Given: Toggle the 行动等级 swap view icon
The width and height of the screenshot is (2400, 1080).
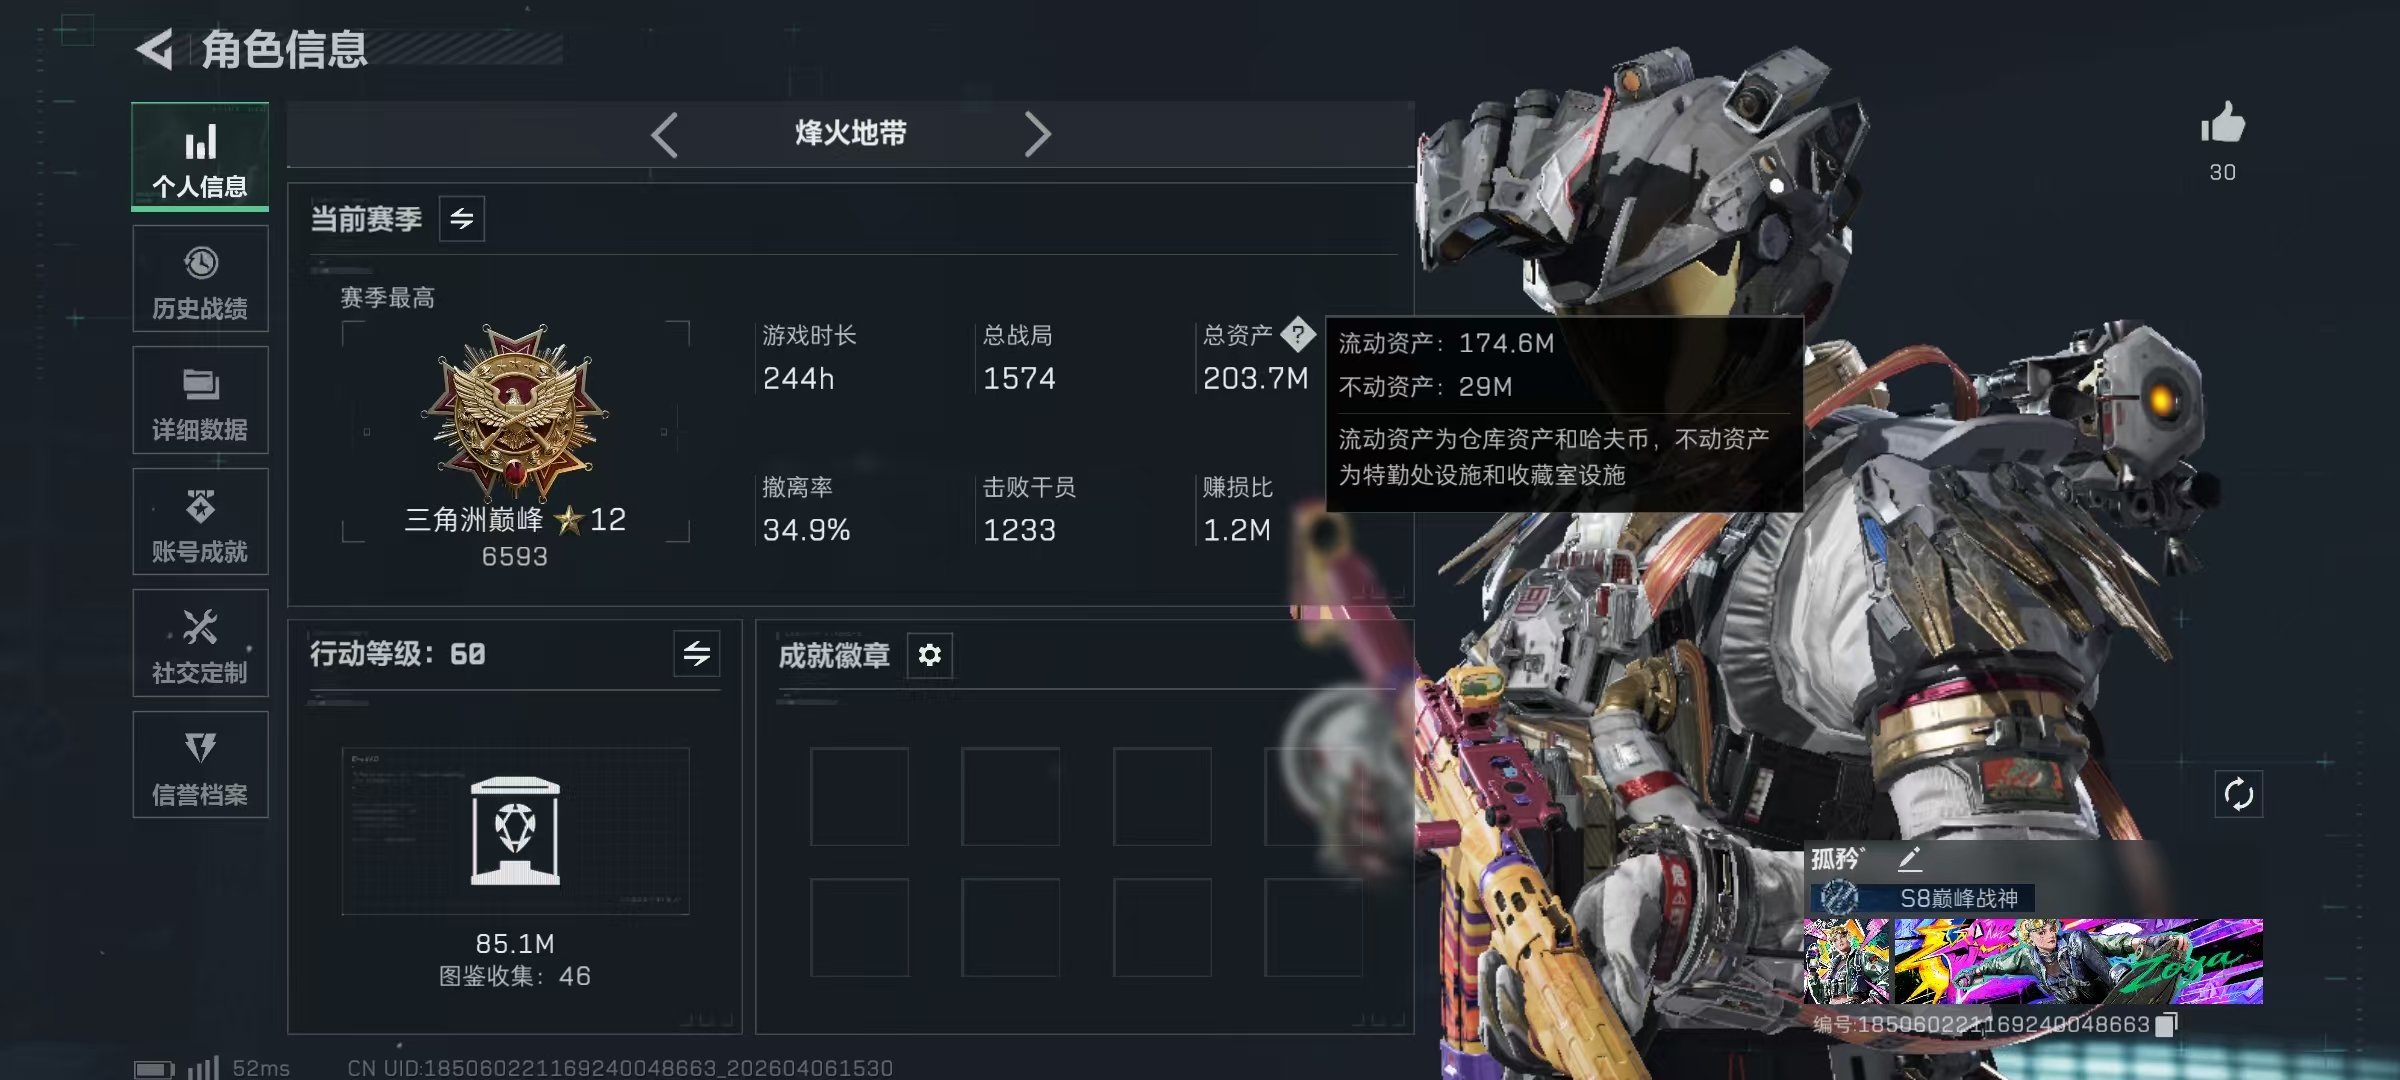Looking at the screenshot, I should coord(697,654).
